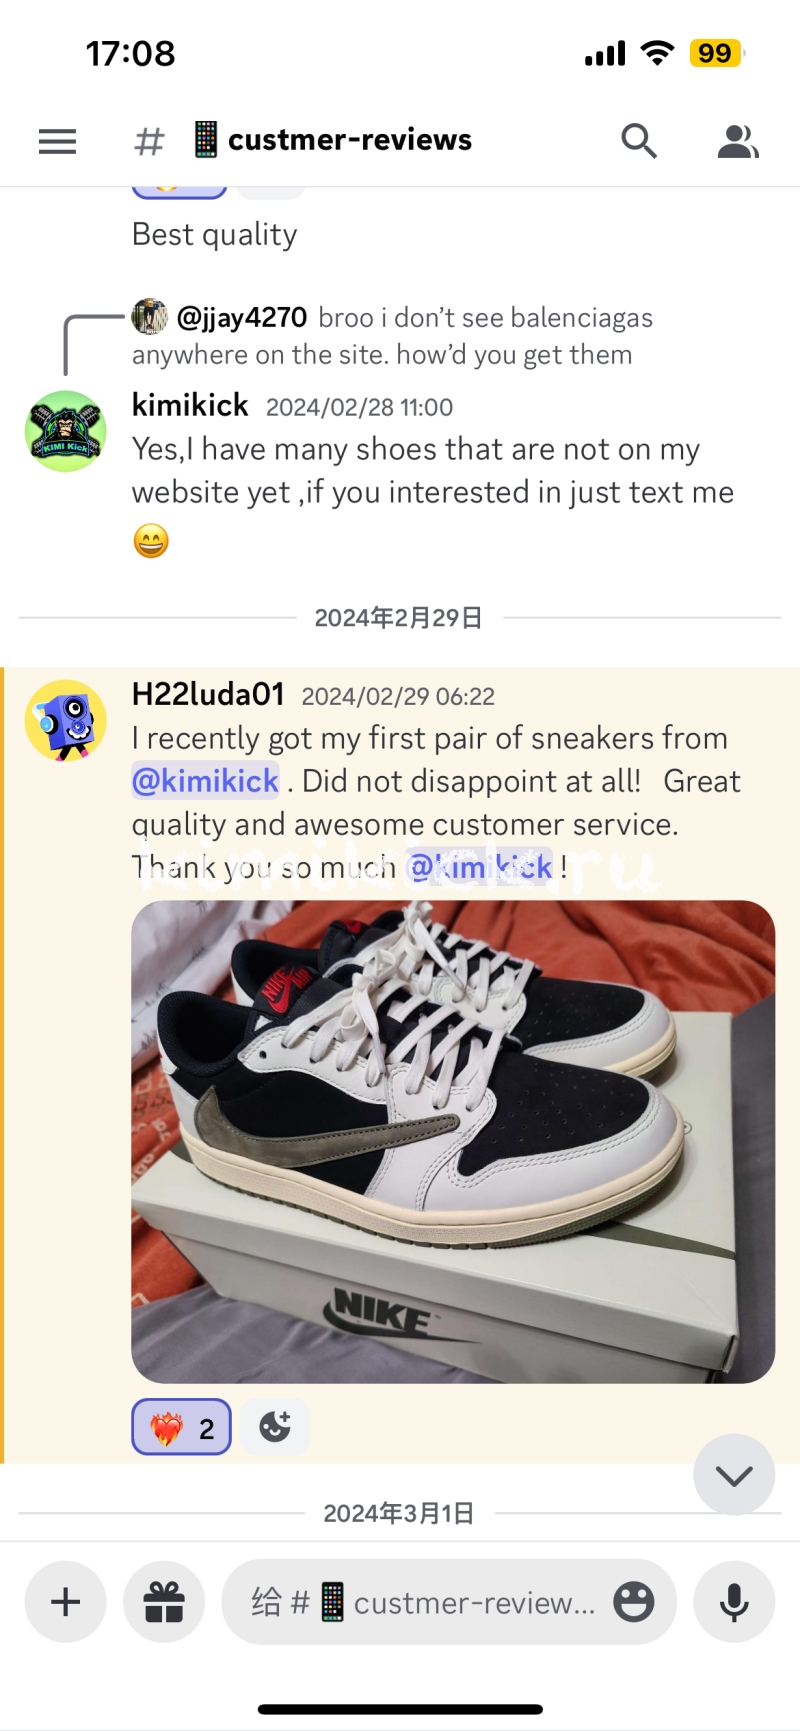Open the hamburger channel list menu

click(x=57, y=141)
